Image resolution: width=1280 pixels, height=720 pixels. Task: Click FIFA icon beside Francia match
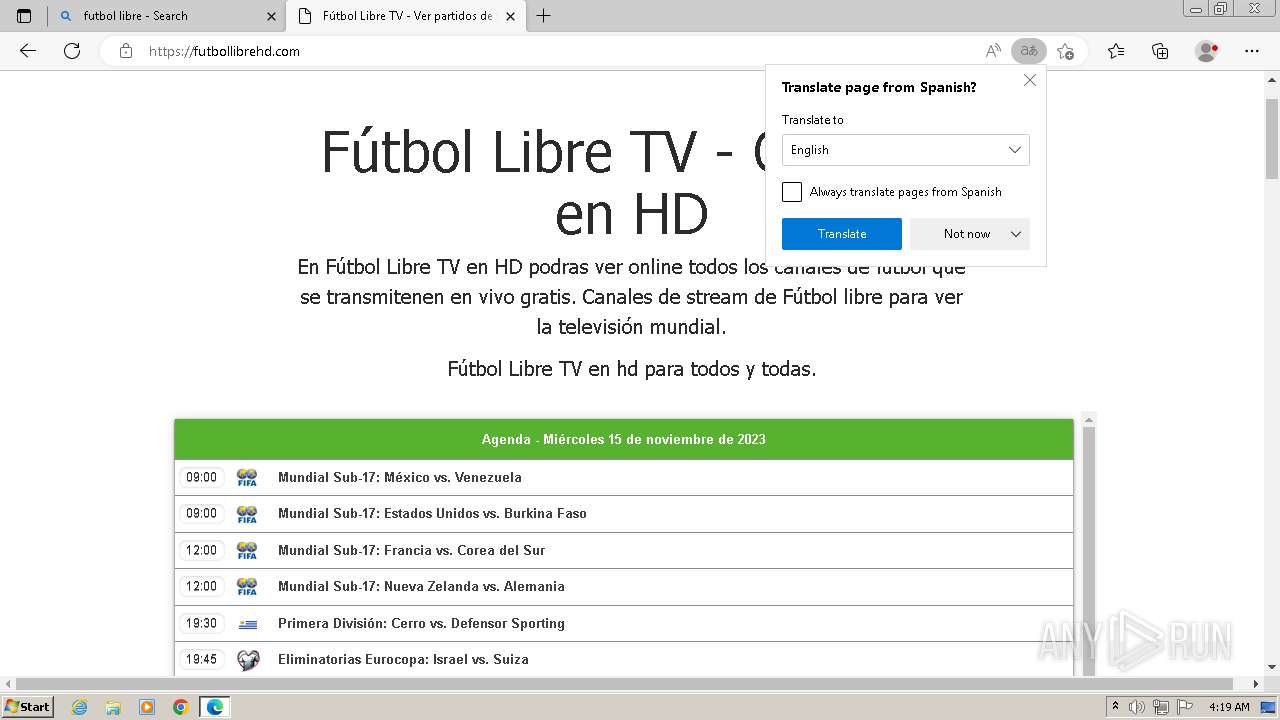tap(247, 550)
